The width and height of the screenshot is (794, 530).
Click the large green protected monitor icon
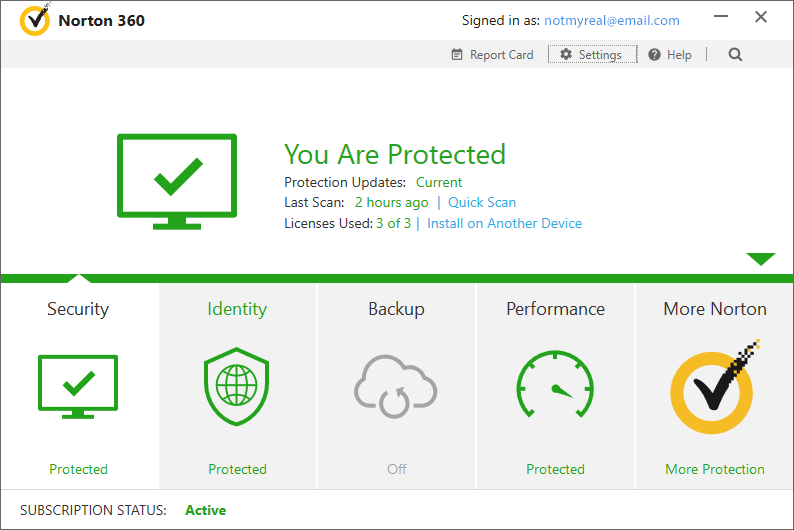177,181
